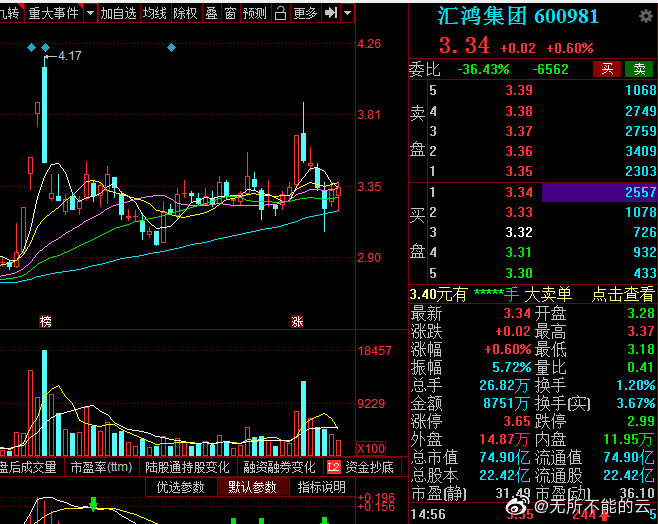Screen dimensions: 658x524
Task: Click the jump-to-end arrow in the chart toolbar
Action: click(x=331, y=13)
